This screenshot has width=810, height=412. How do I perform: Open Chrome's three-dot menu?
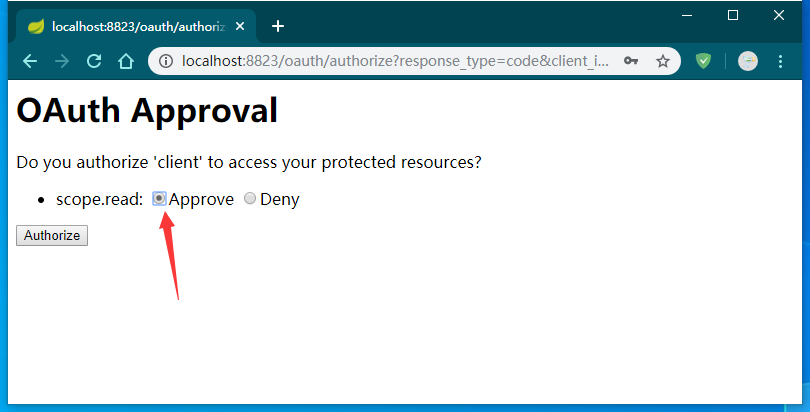click(780, 61)
